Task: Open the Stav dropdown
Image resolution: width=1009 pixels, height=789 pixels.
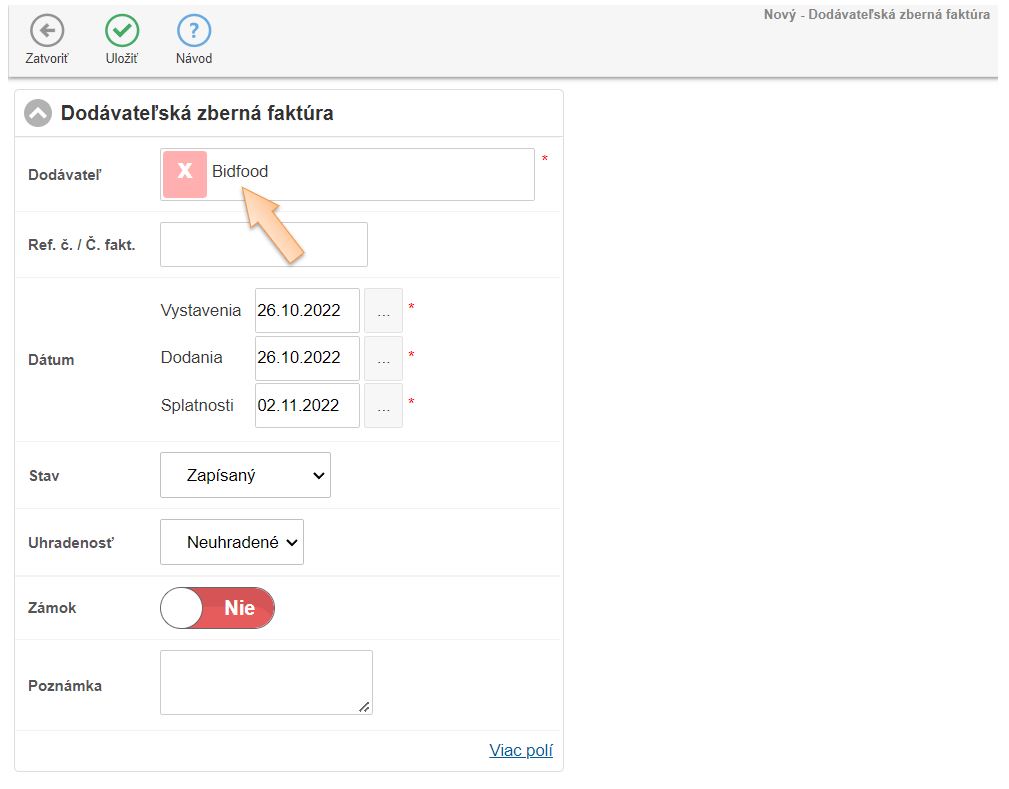Action: [x=245, y=476]
